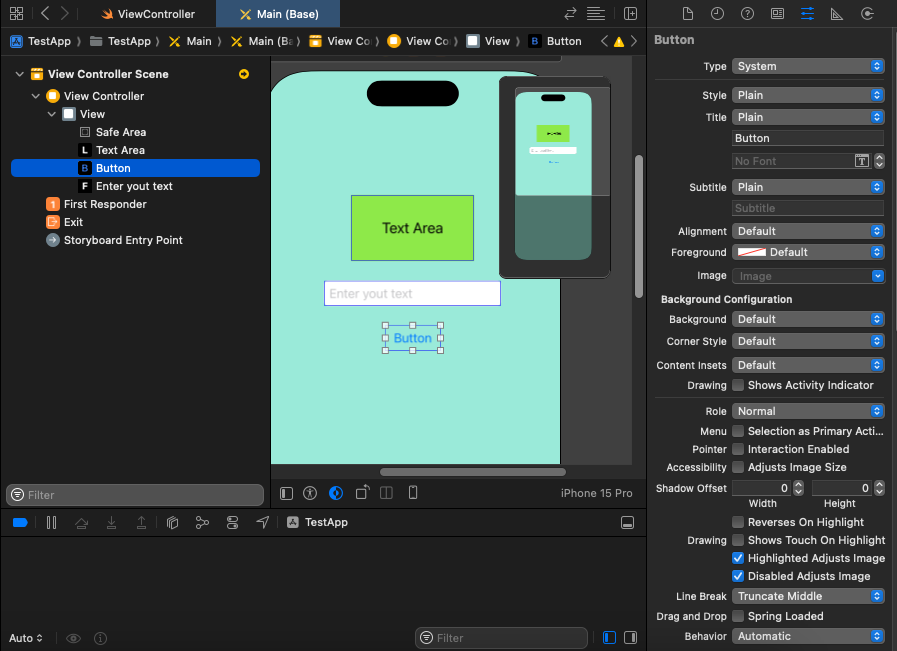897x651 pixels.
Task: Open the Connections inspector
Action: pos(866,14)
